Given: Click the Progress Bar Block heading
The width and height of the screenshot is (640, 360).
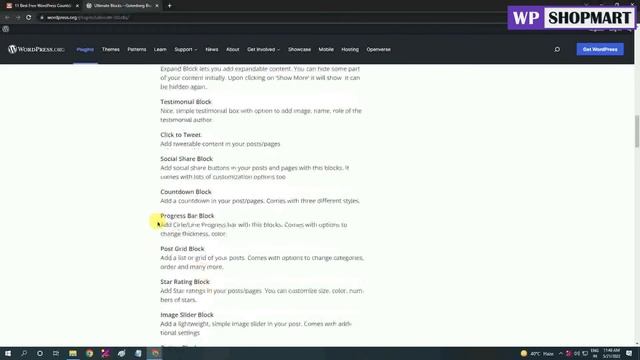Looking at the screenshot, I should 187,216.
